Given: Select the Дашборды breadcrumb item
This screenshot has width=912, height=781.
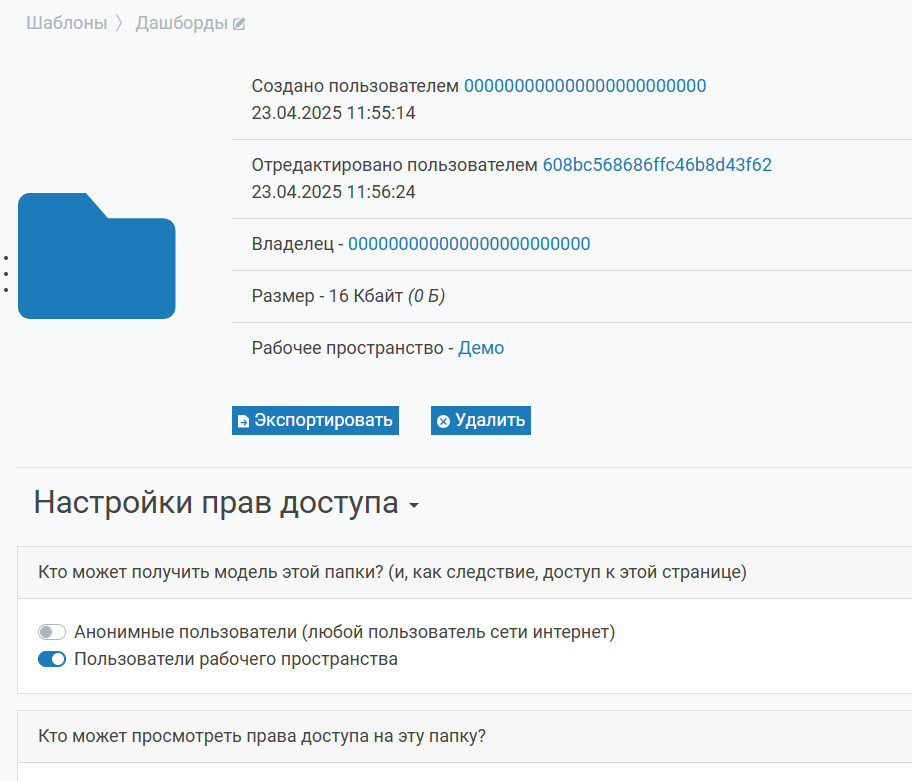Looking at the screenshot, I should (x=181, y=23).
